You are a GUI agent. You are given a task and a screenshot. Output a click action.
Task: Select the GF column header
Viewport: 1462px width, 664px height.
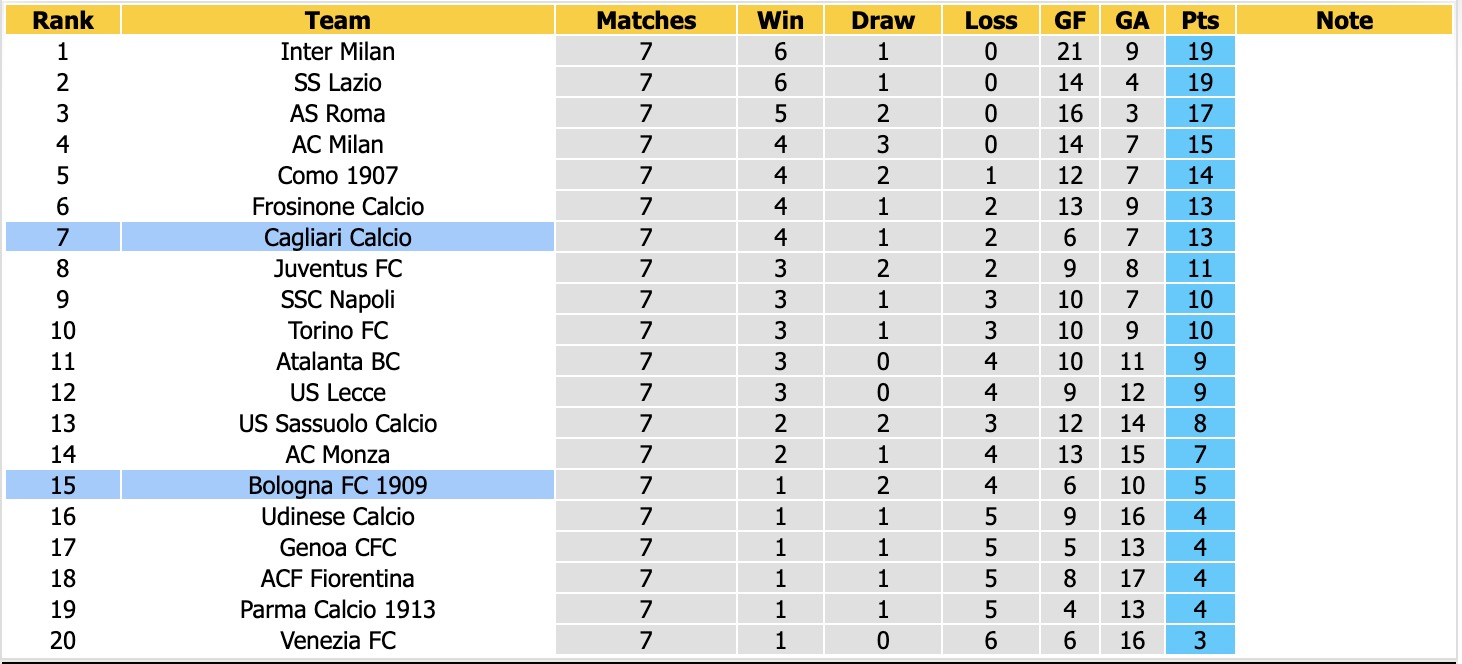click(x=1070, y=20)
